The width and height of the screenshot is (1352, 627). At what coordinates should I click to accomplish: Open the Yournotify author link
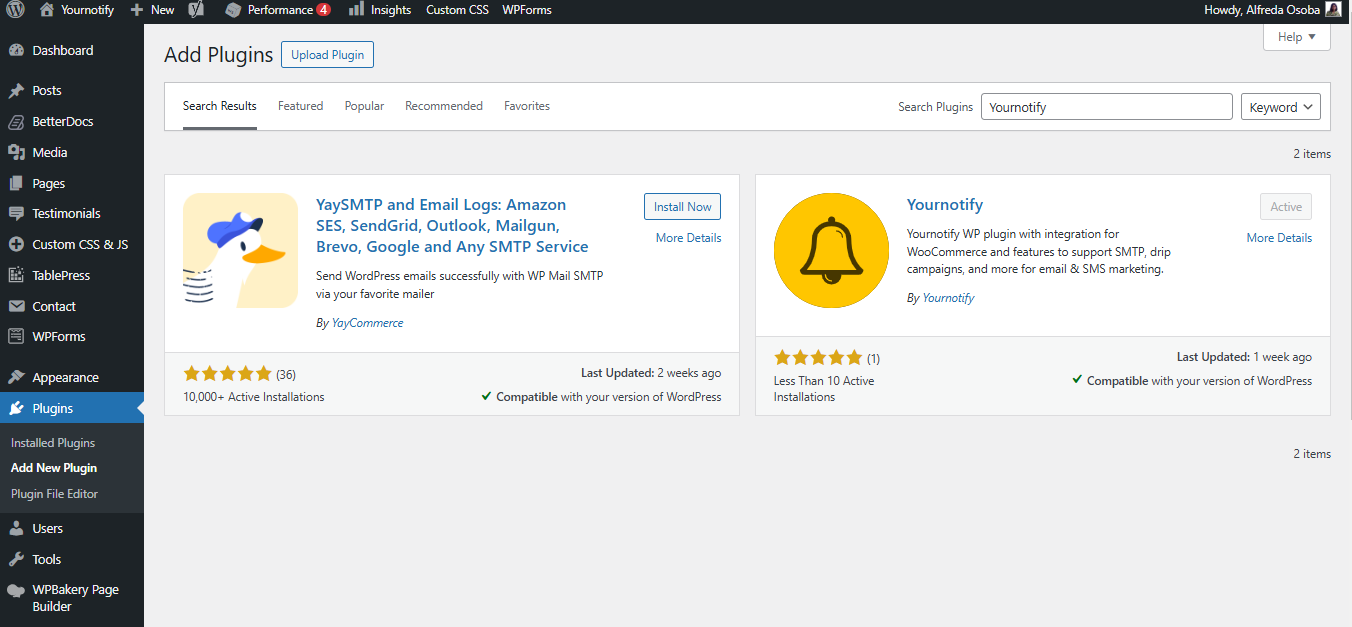pos(948,298)
